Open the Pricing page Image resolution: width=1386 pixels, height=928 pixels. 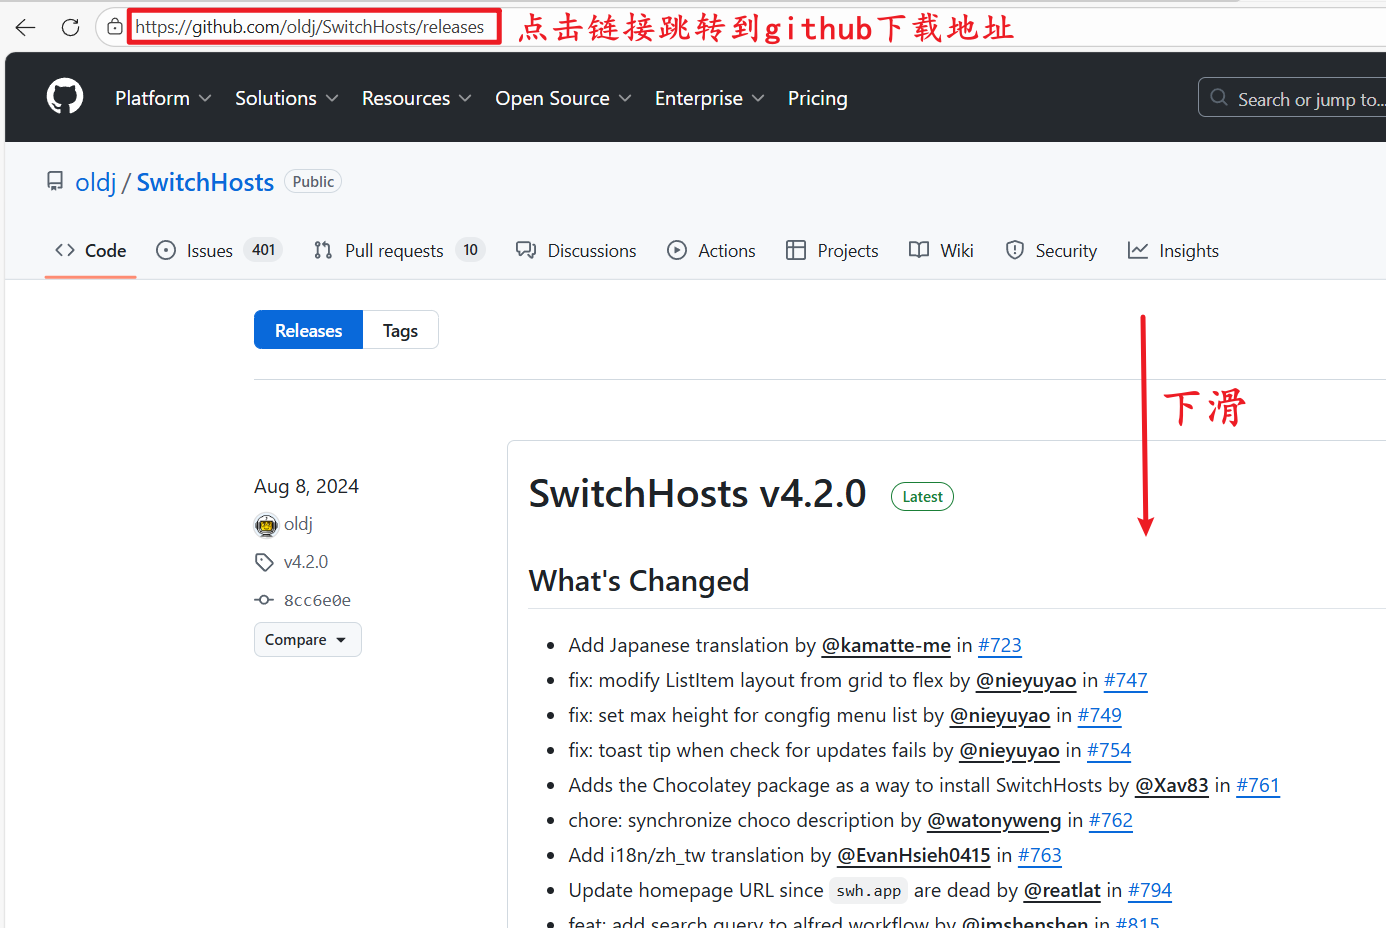click(818, 98)
